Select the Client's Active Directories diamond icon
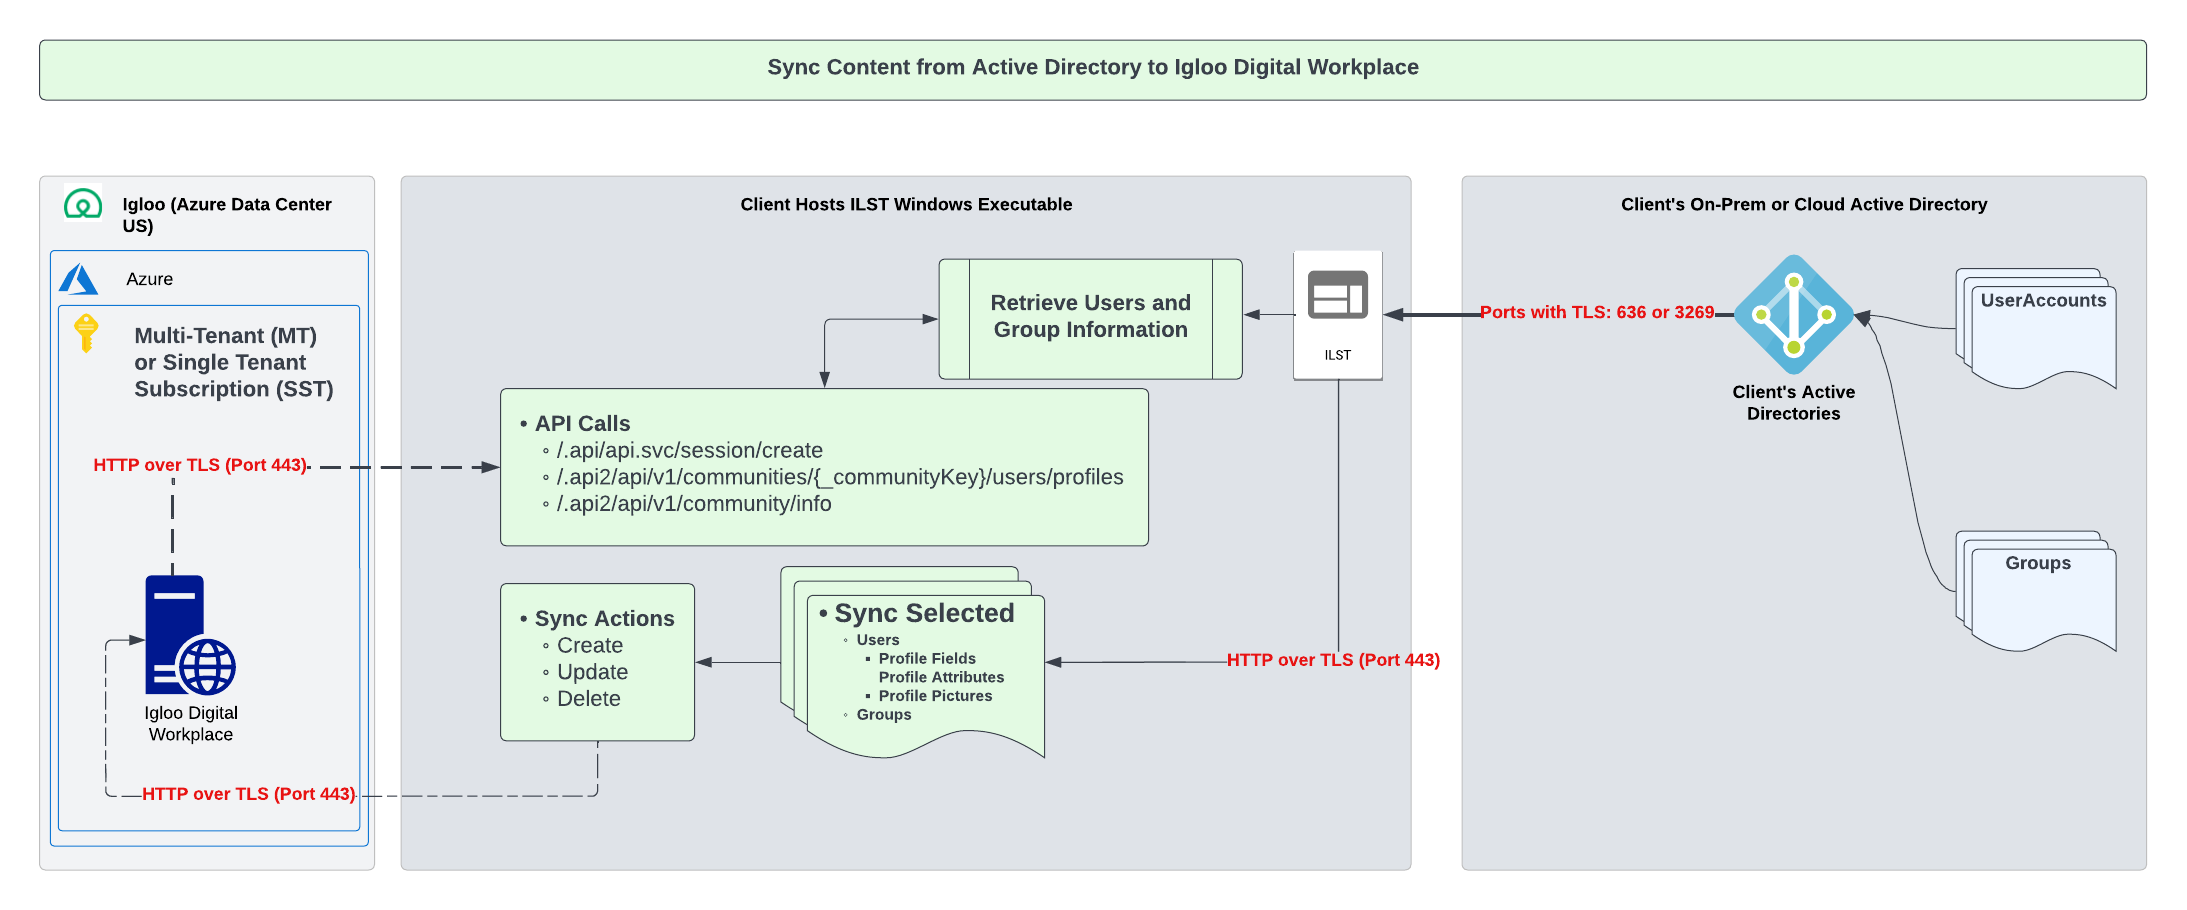2187x910 pixels. [1793, 315]
